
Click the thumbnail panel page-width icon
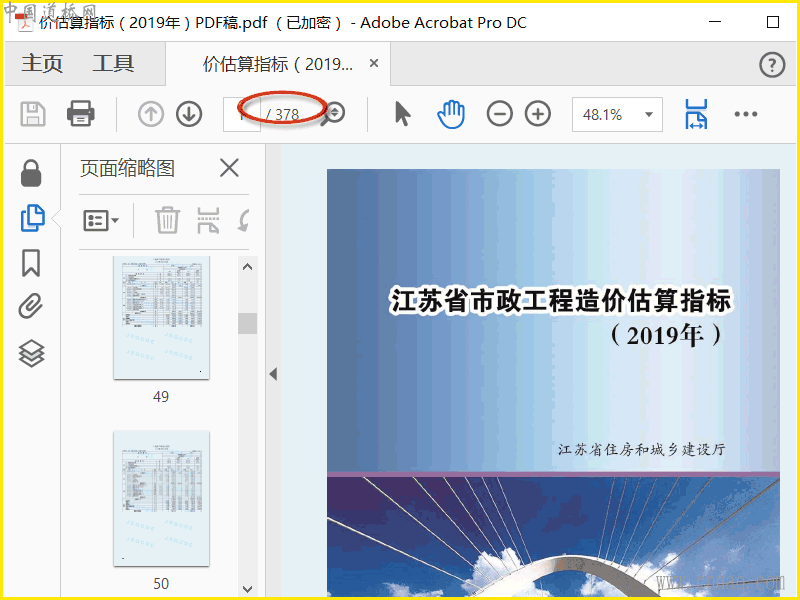click(208, 220)
